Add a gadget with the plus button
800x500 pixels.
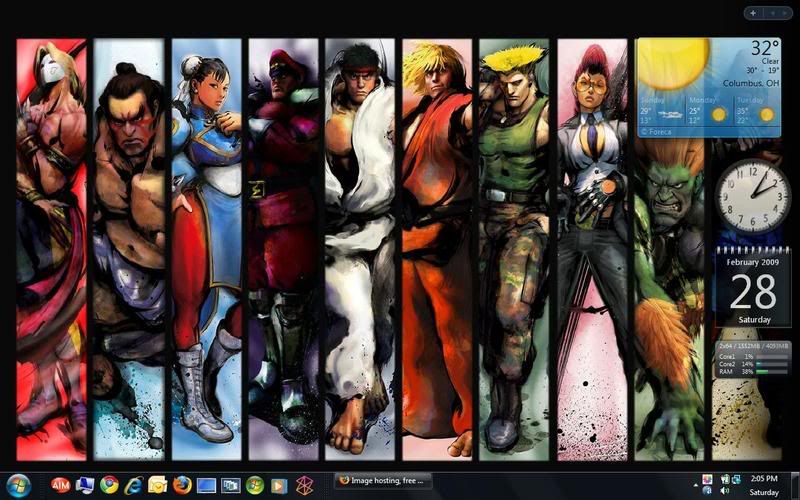point(753,13)
